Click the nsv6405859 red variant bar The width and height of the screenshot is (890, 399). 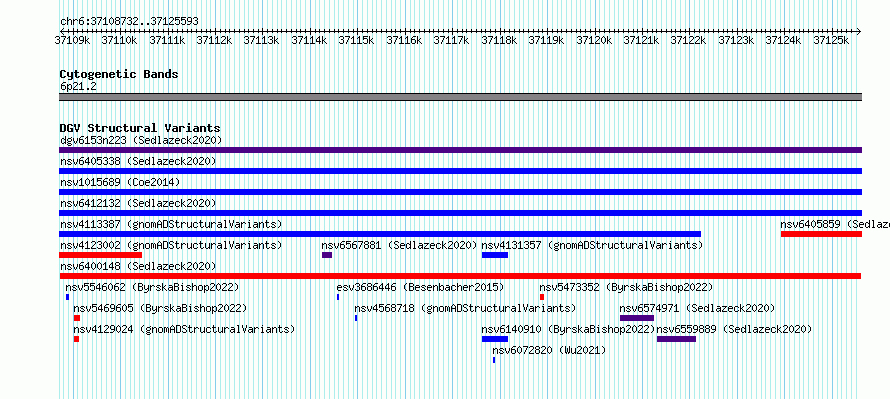821,234
